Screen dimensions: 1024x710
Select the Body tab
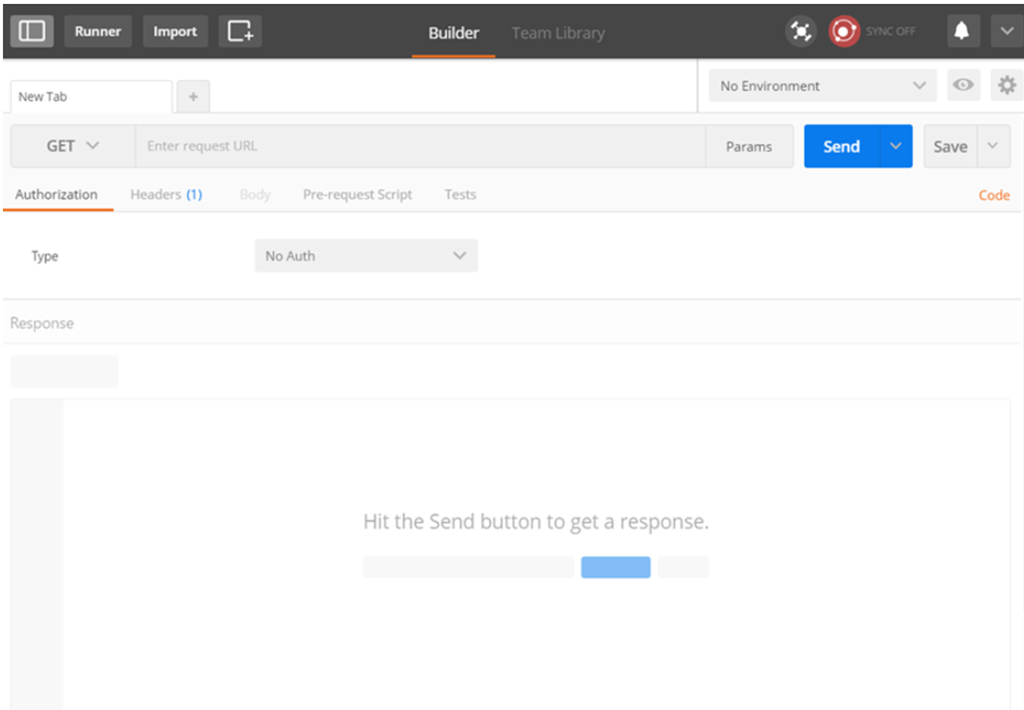coord(255,195)
